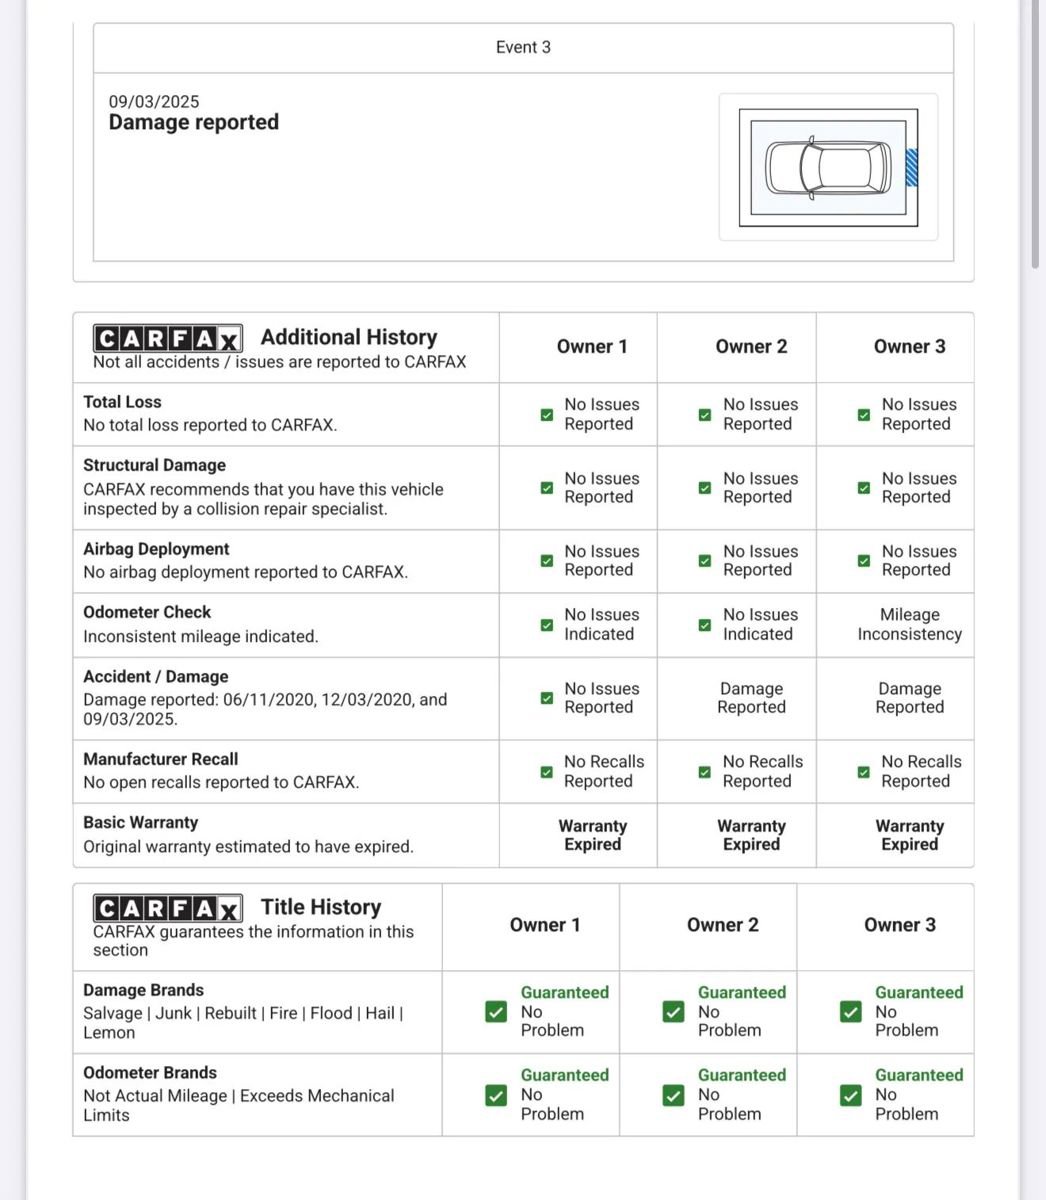Click the CARFAX logo beside Additional History
The height and width of the screenshot is (1200, 1046).
point(167,338)
